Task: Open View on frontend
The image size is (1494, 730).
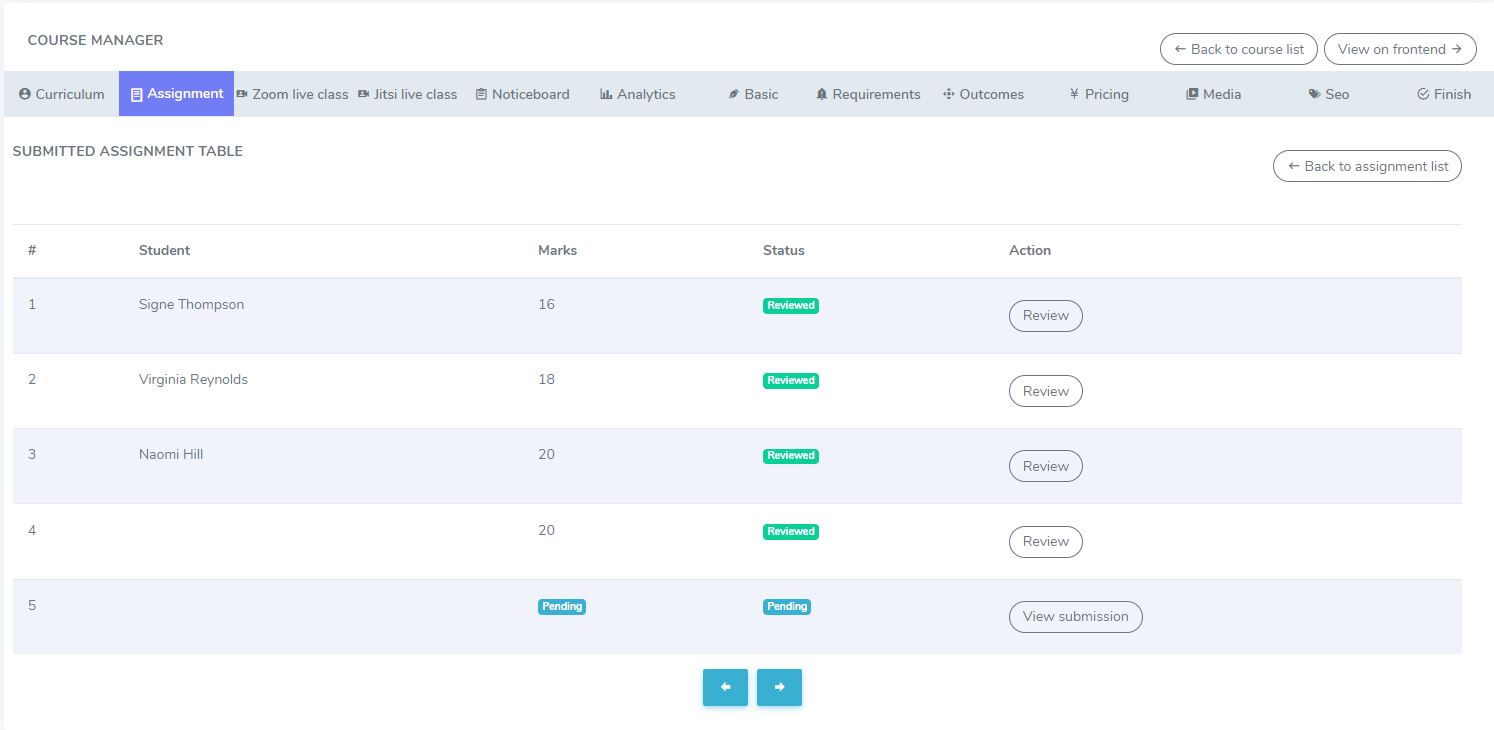Action: [1399, 48]
